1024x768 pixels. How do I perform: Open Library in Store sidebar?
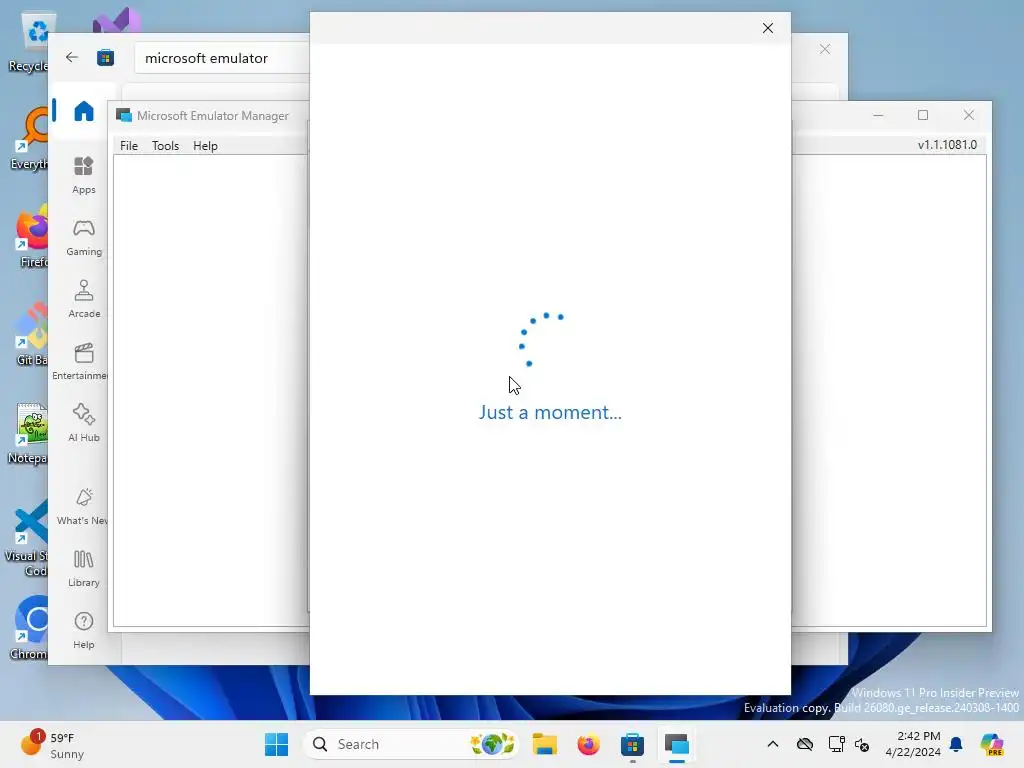pos(84,568)
